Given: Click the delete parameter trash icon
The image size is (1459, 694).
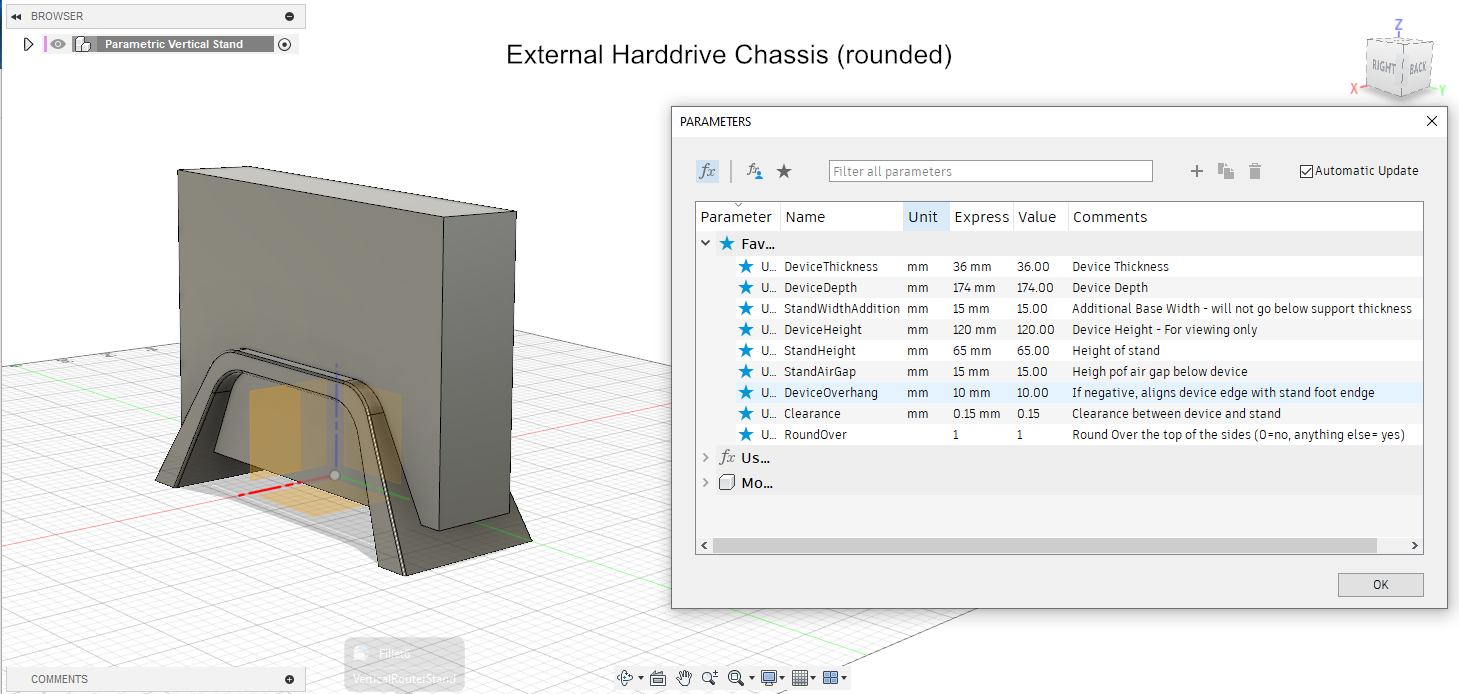Looking at the screenshot, I should point(1255,171).
